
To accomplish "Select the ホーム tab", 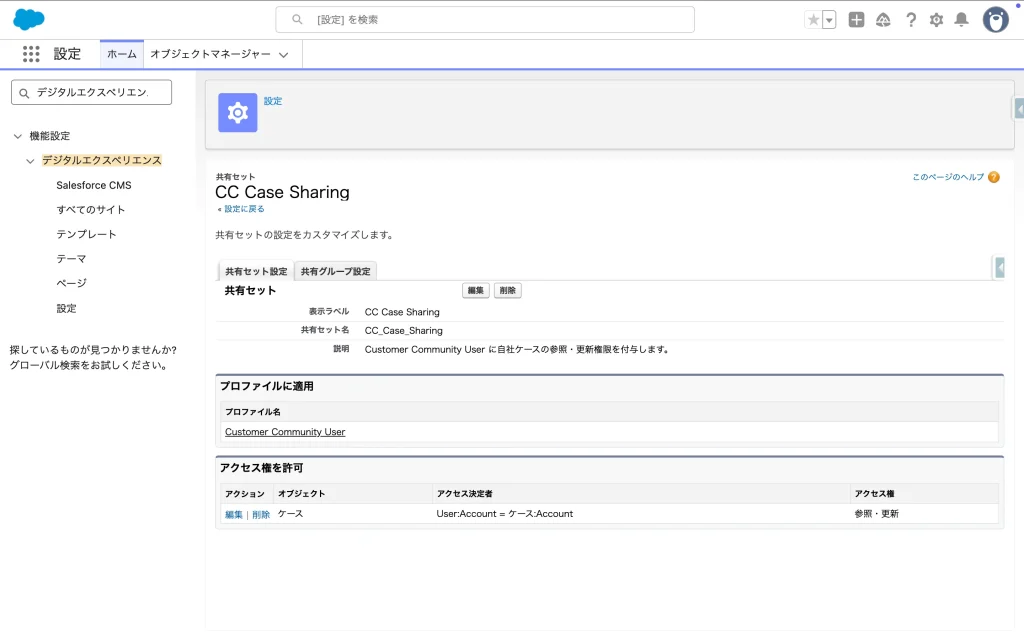I will [x=122, y=54].
